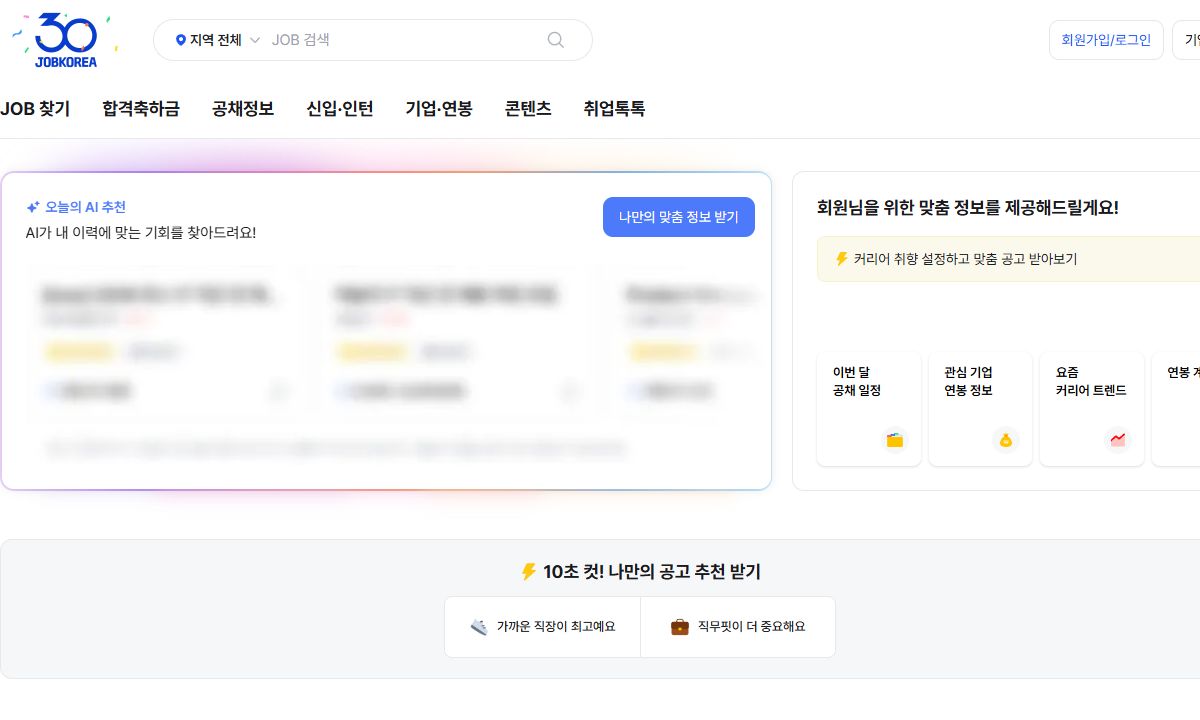Open the 신입·인턴 menu
Image resolution: width=1200 pixels, height=720 pixels.
click(x=340, y=109)
